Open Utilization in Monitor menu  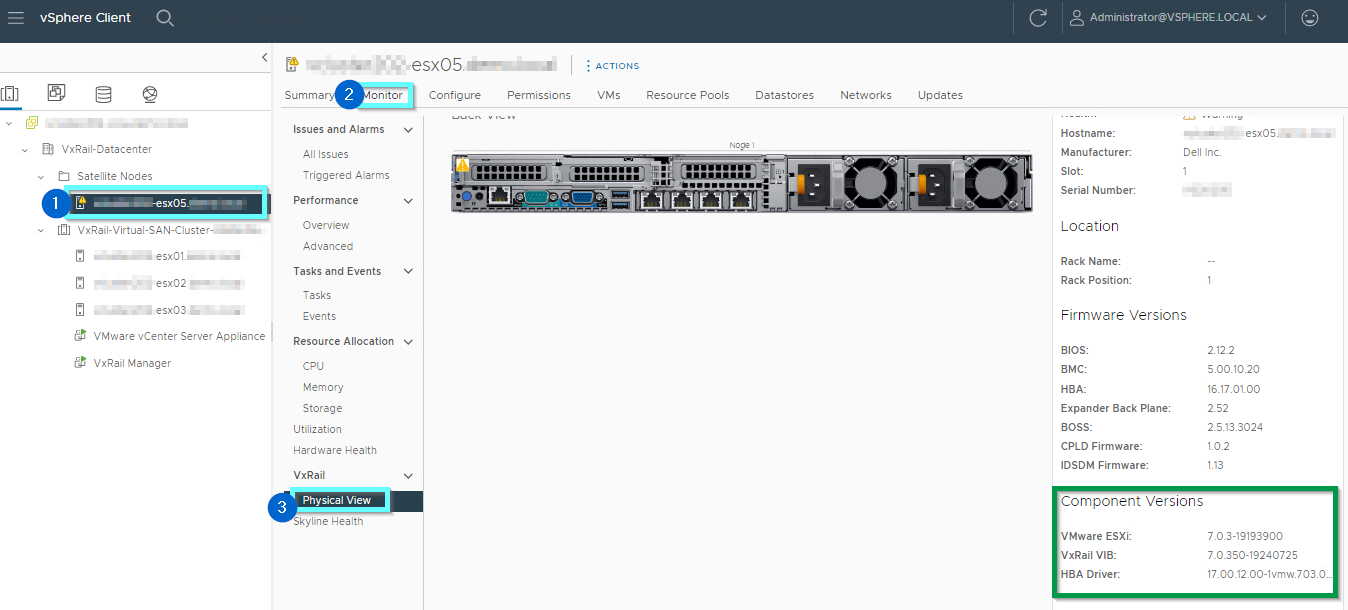click(x=317, y=429)
